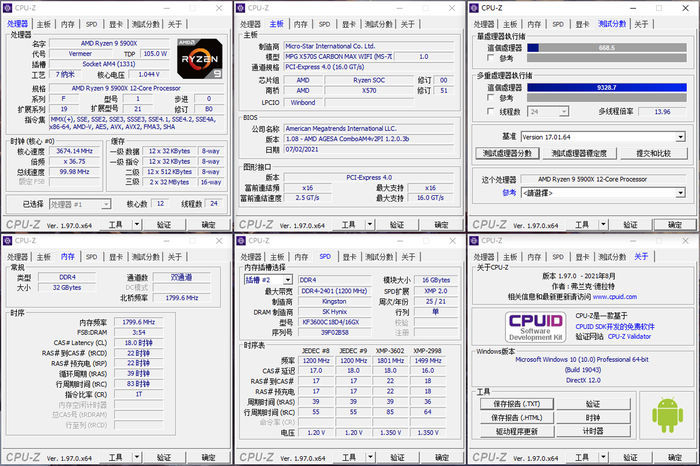This screenshot has height=466, width=700.
Task: Click the 测试处理器稳定度 button
Action: [579, 153]
